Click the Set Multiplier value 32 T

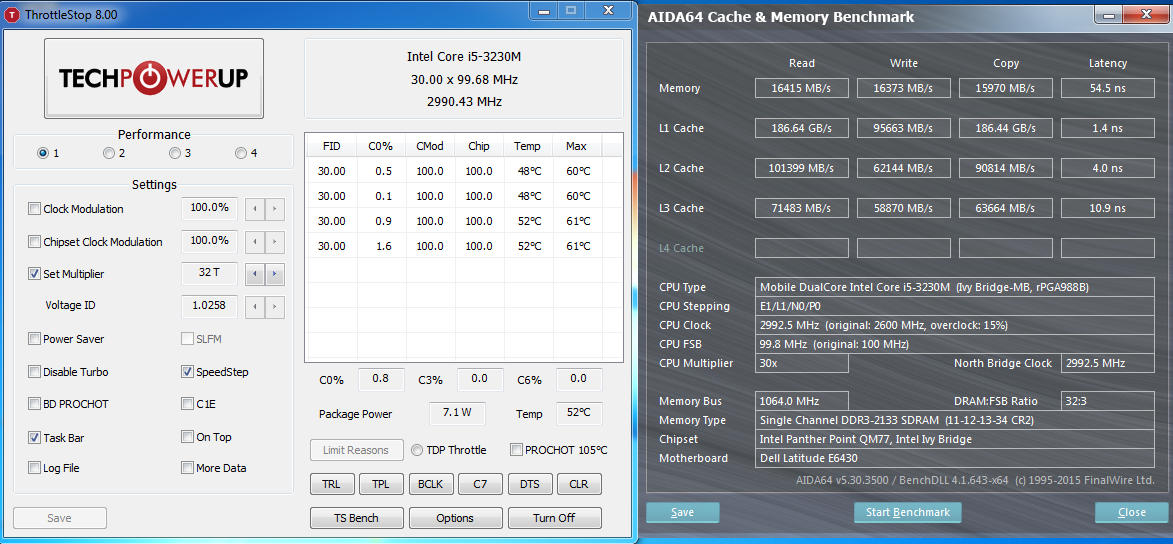coord(209,273)
